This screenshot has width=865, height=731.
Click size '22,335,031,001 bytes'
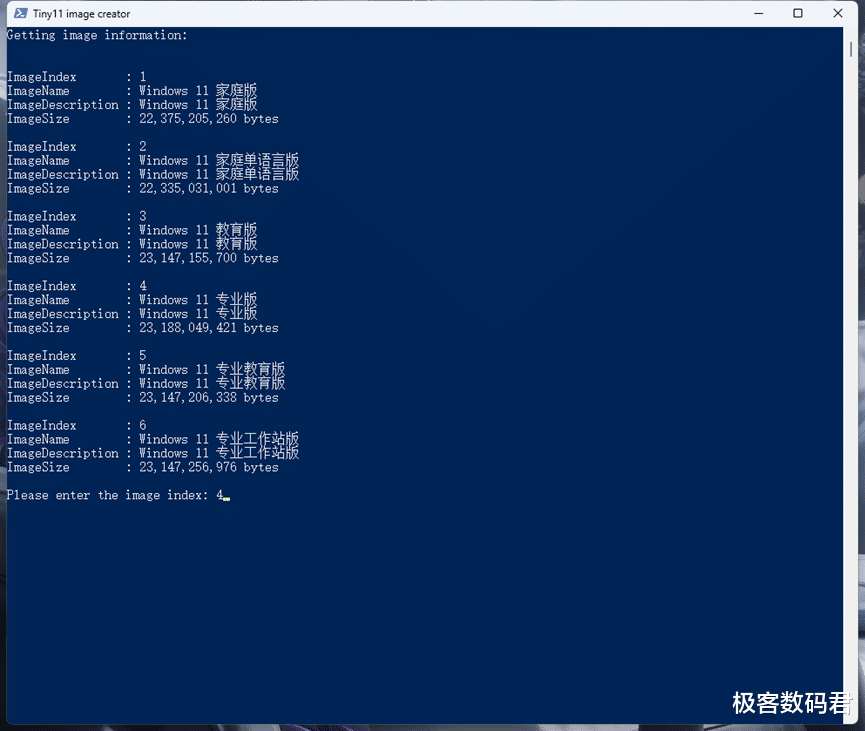coord(209,188)
